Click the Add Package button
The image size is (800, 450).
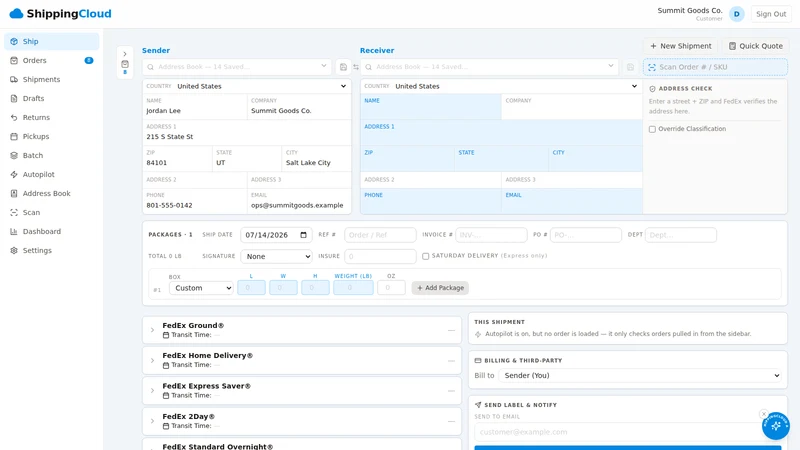point(440,288)
